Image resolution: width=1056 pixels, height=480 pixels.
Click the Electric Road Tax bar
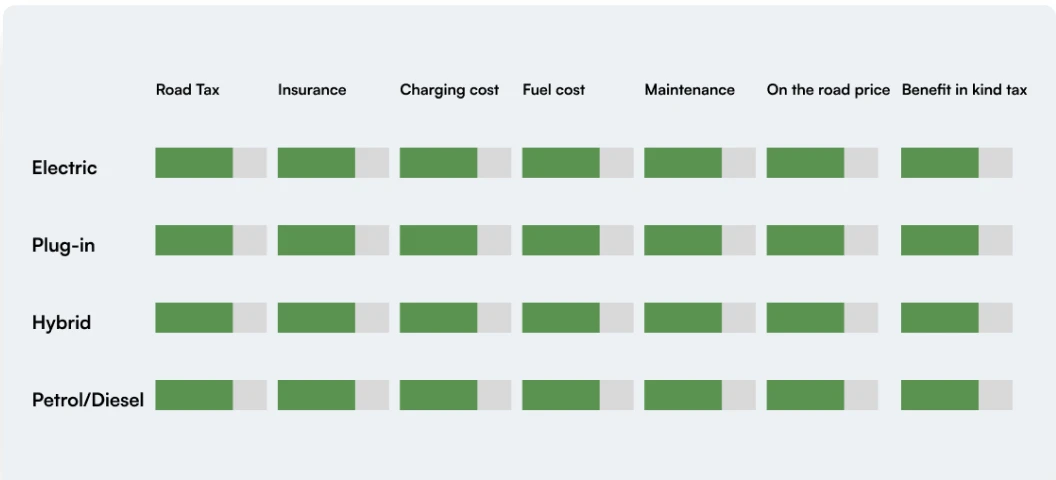pos(211,163)
